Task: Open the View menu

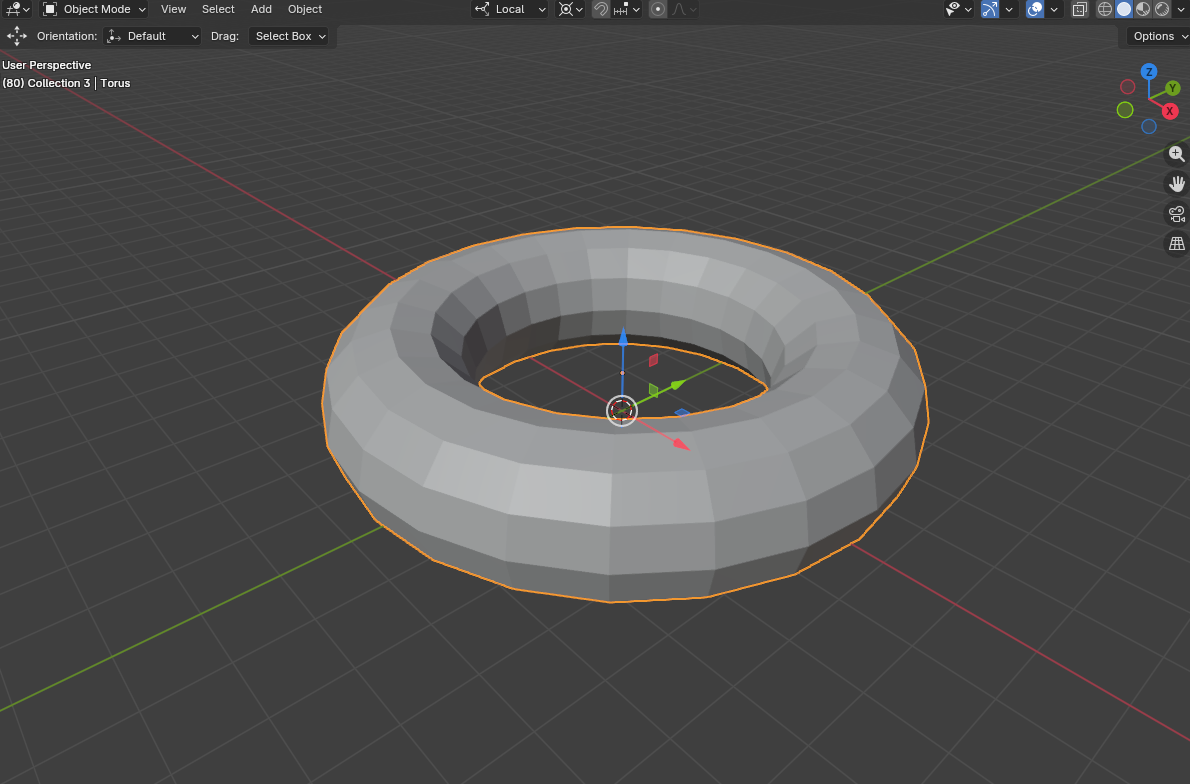Action: (173, 9)
